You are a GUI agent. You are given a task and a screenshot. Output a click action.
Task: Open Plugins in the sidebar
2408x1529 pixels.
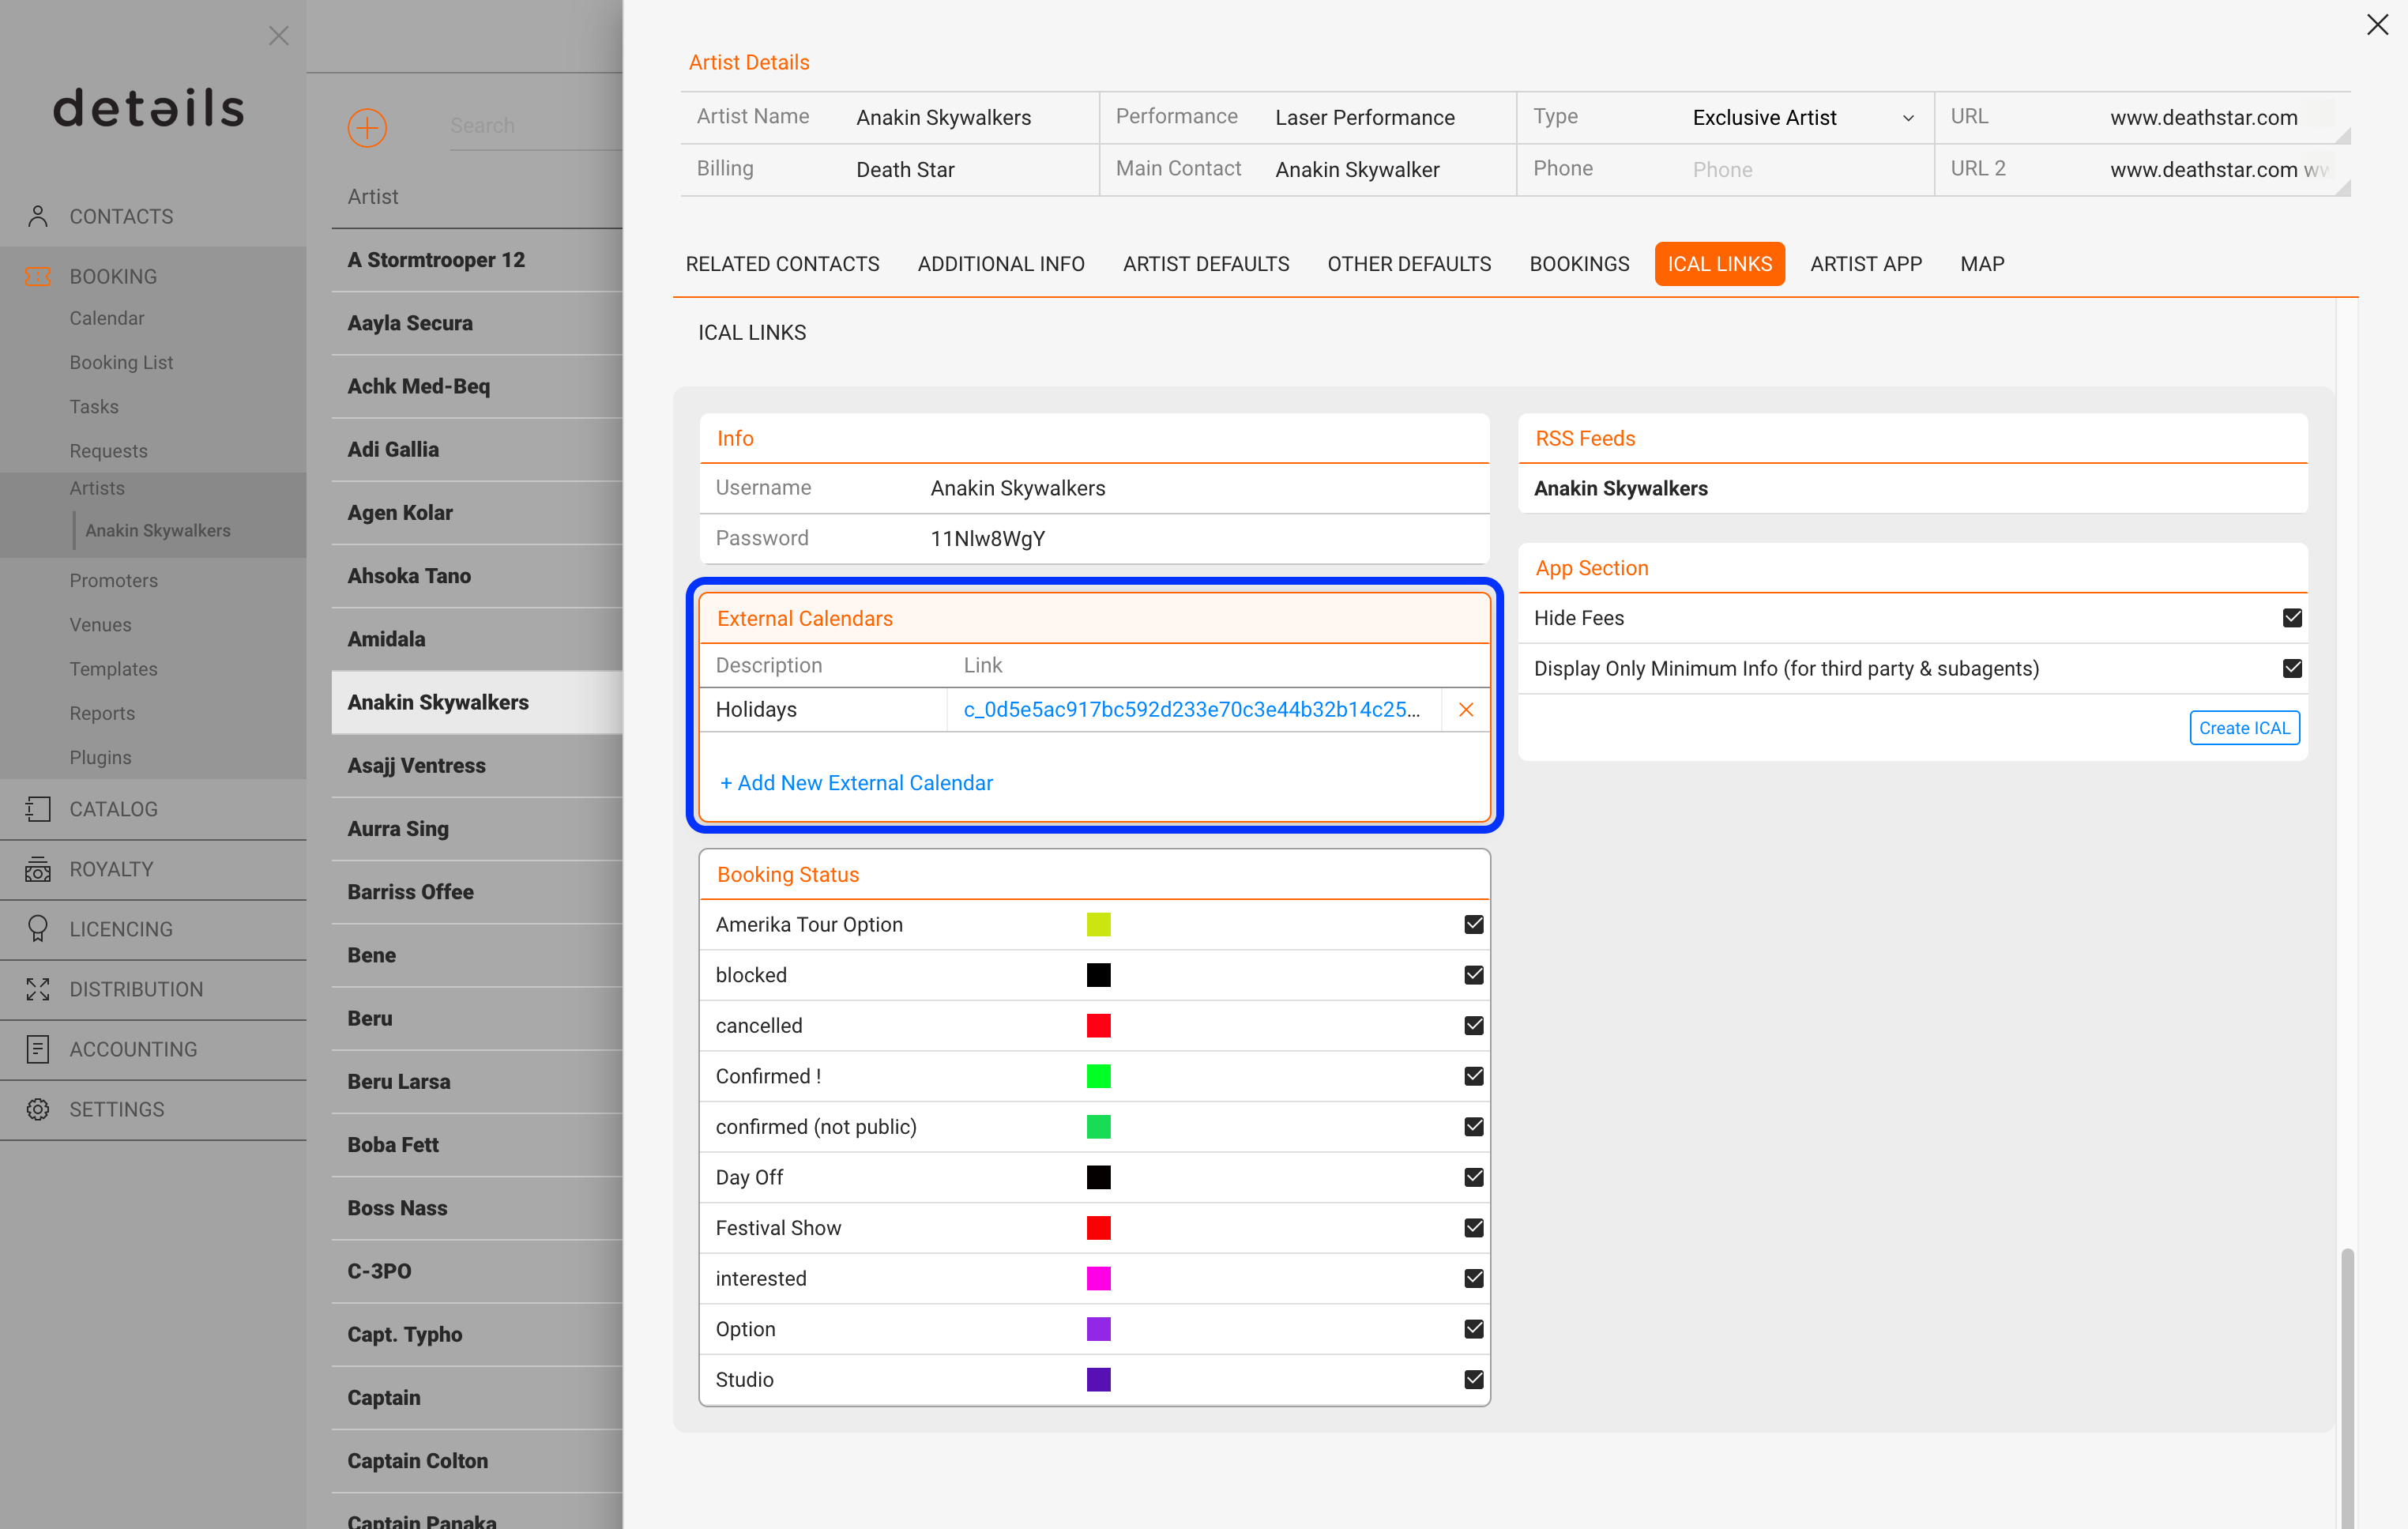coord(100,757)
